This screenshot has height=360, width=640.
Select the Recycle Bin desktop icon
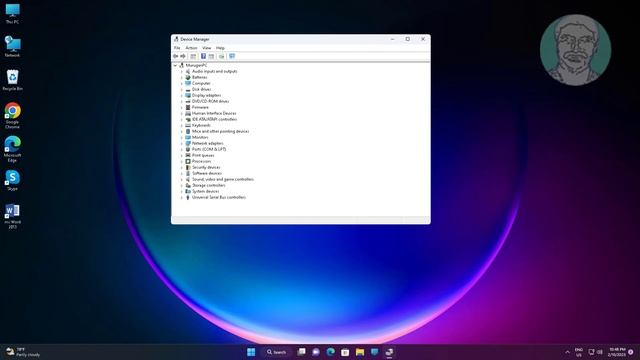12,80
